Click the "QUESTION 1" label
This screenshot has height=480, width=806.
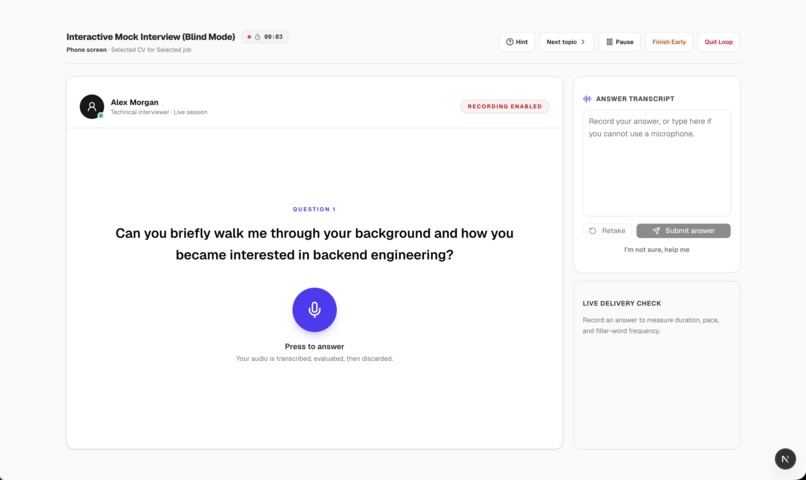click(314, 209)
